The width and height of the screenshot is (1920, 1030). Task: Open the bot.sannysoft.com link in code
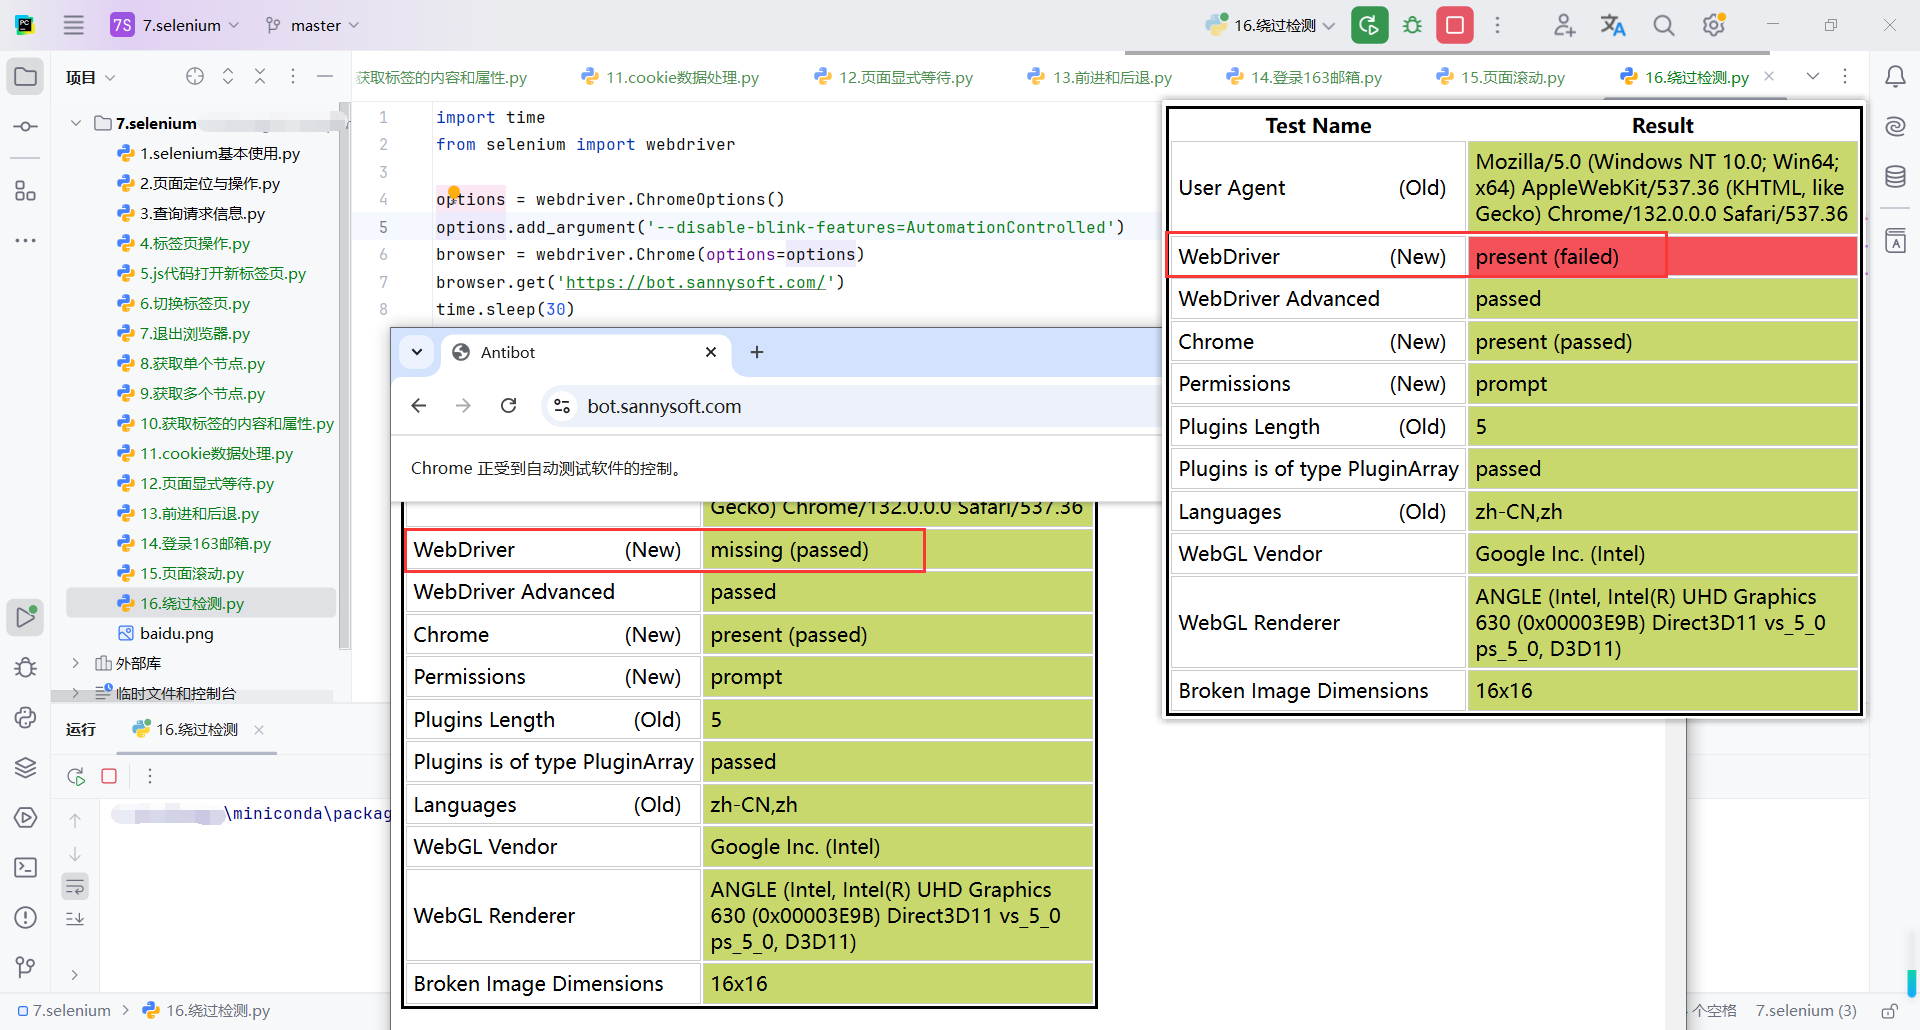click(x=695, y=282)
